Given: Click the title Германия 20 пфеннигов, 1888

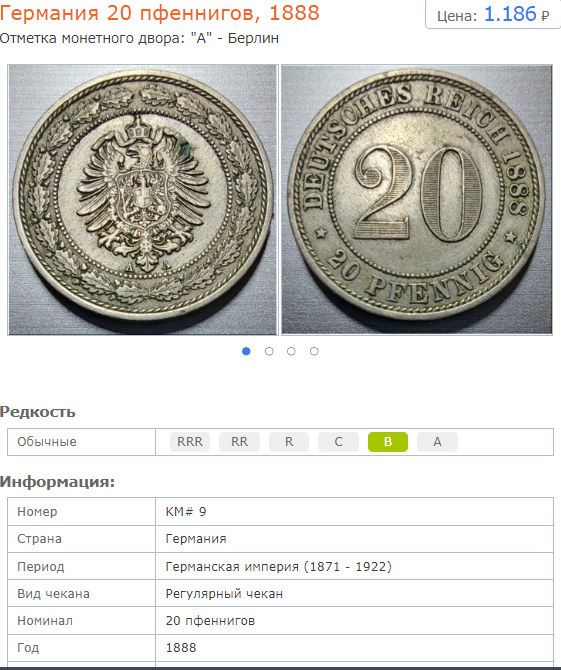Looking at the screenshot, I should (x=159, y=13).
